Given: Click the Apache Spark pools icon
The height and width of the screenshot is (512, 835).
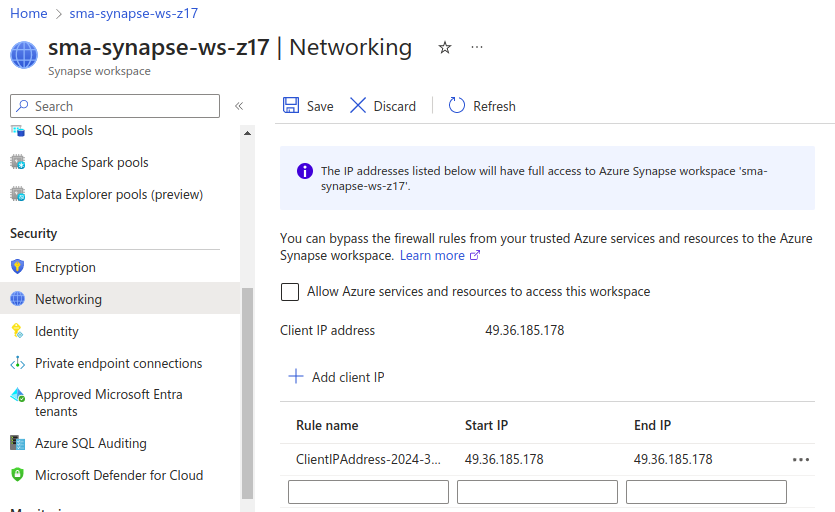Looking at the screenshot, I should 17,162.
